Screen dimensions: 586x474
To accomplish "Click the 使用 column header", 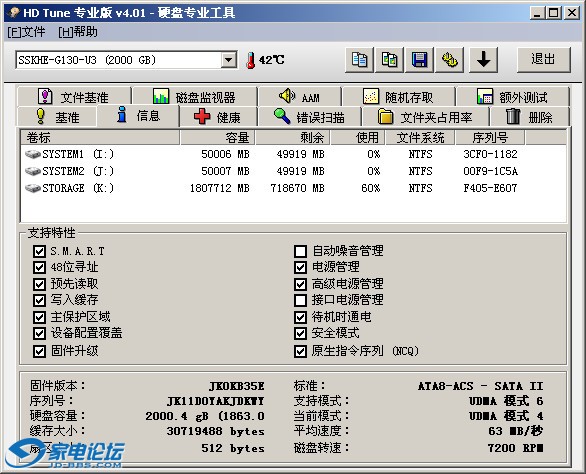I will pos(358,138).
